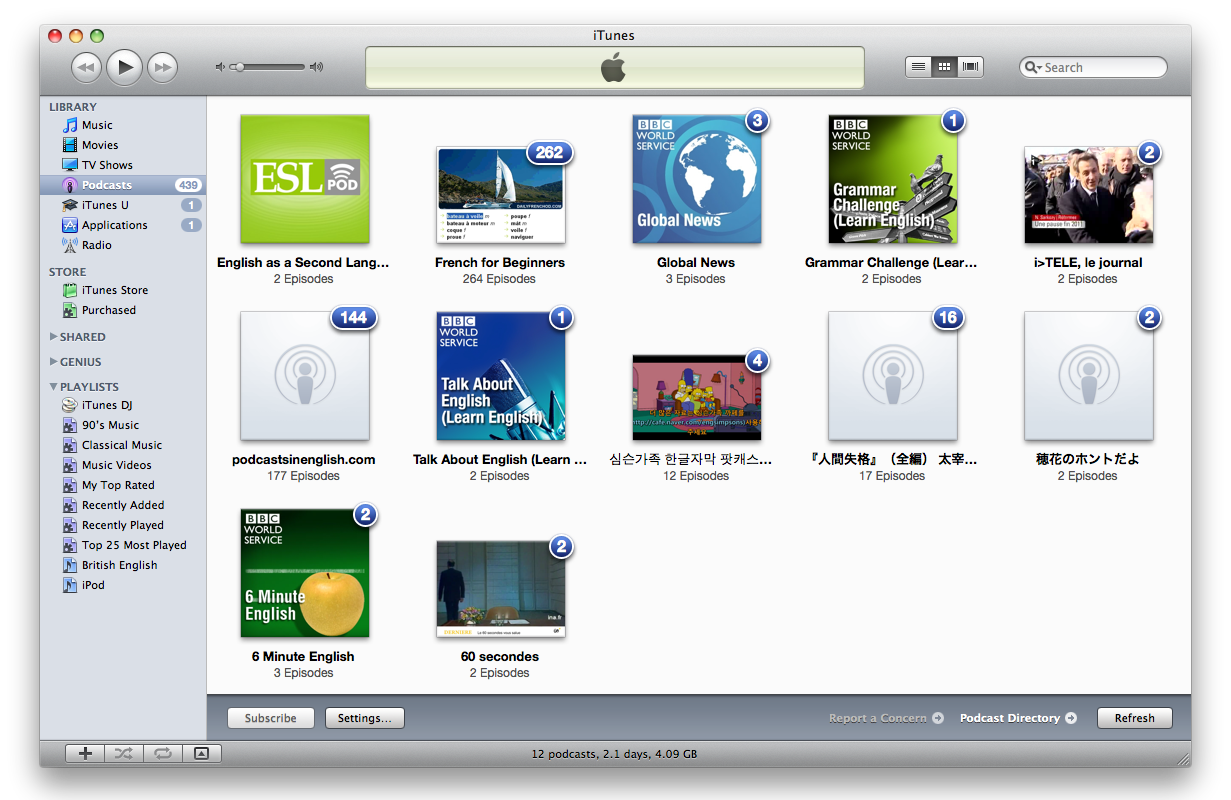Open the i>TELE, le journal artwork
1231x800 pixels.
pos(1089,195)
